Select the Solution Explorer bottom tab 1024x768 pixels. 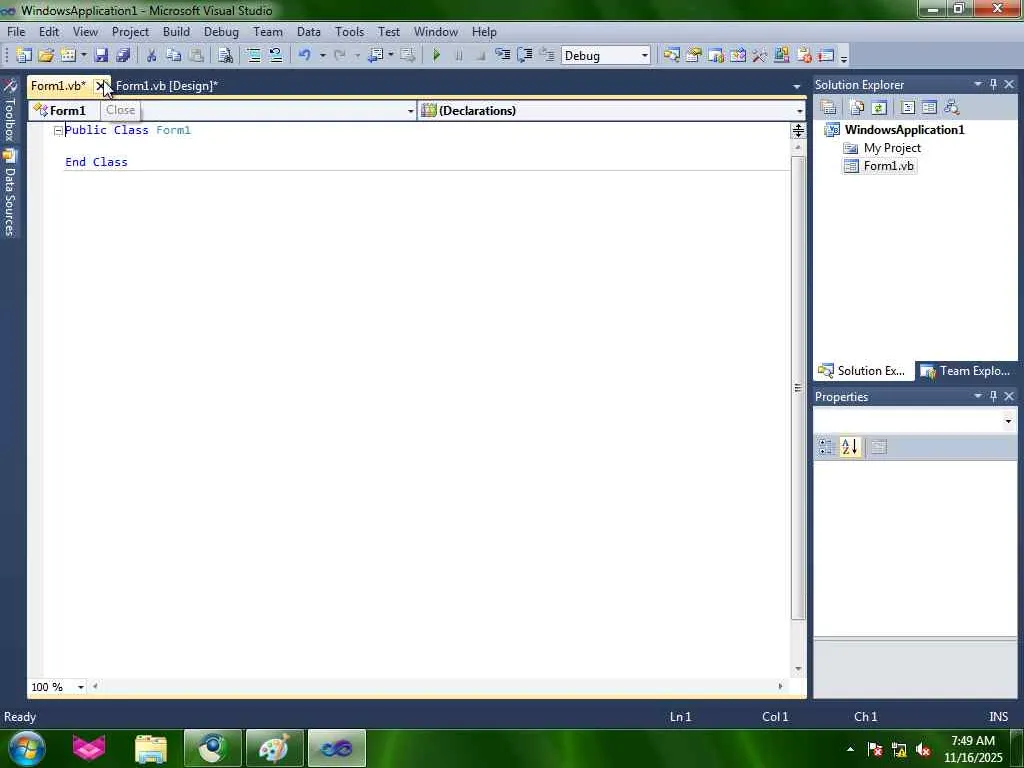[863, 371]
